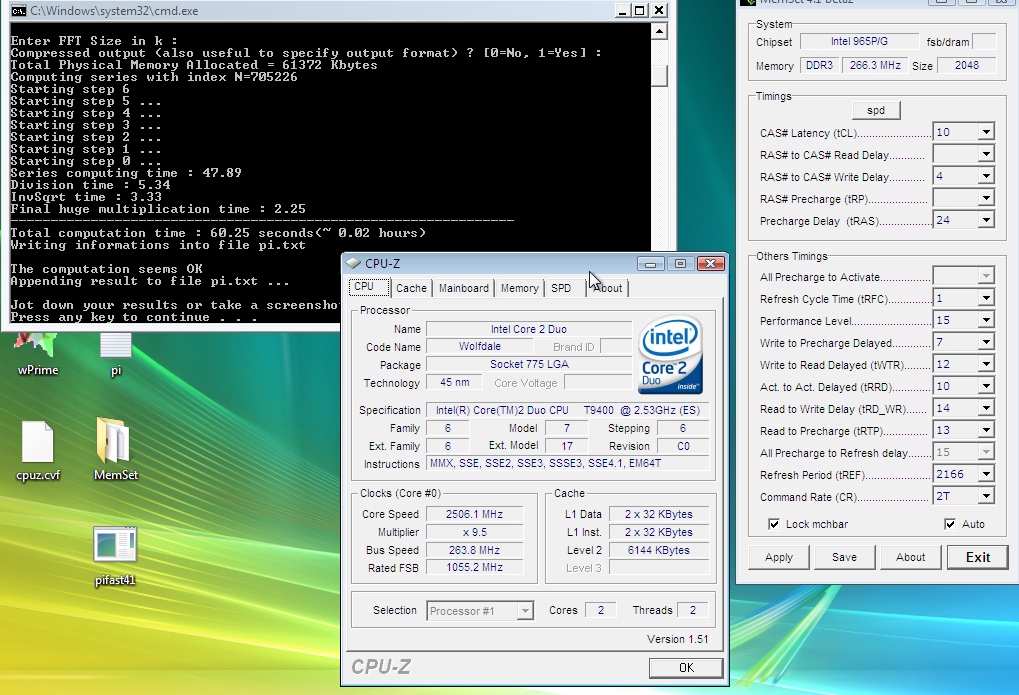Click the Chipset field Intel 965P/G
This screenshot has width=1019, height=695.
pyautogui.click(x=858, y=42)
